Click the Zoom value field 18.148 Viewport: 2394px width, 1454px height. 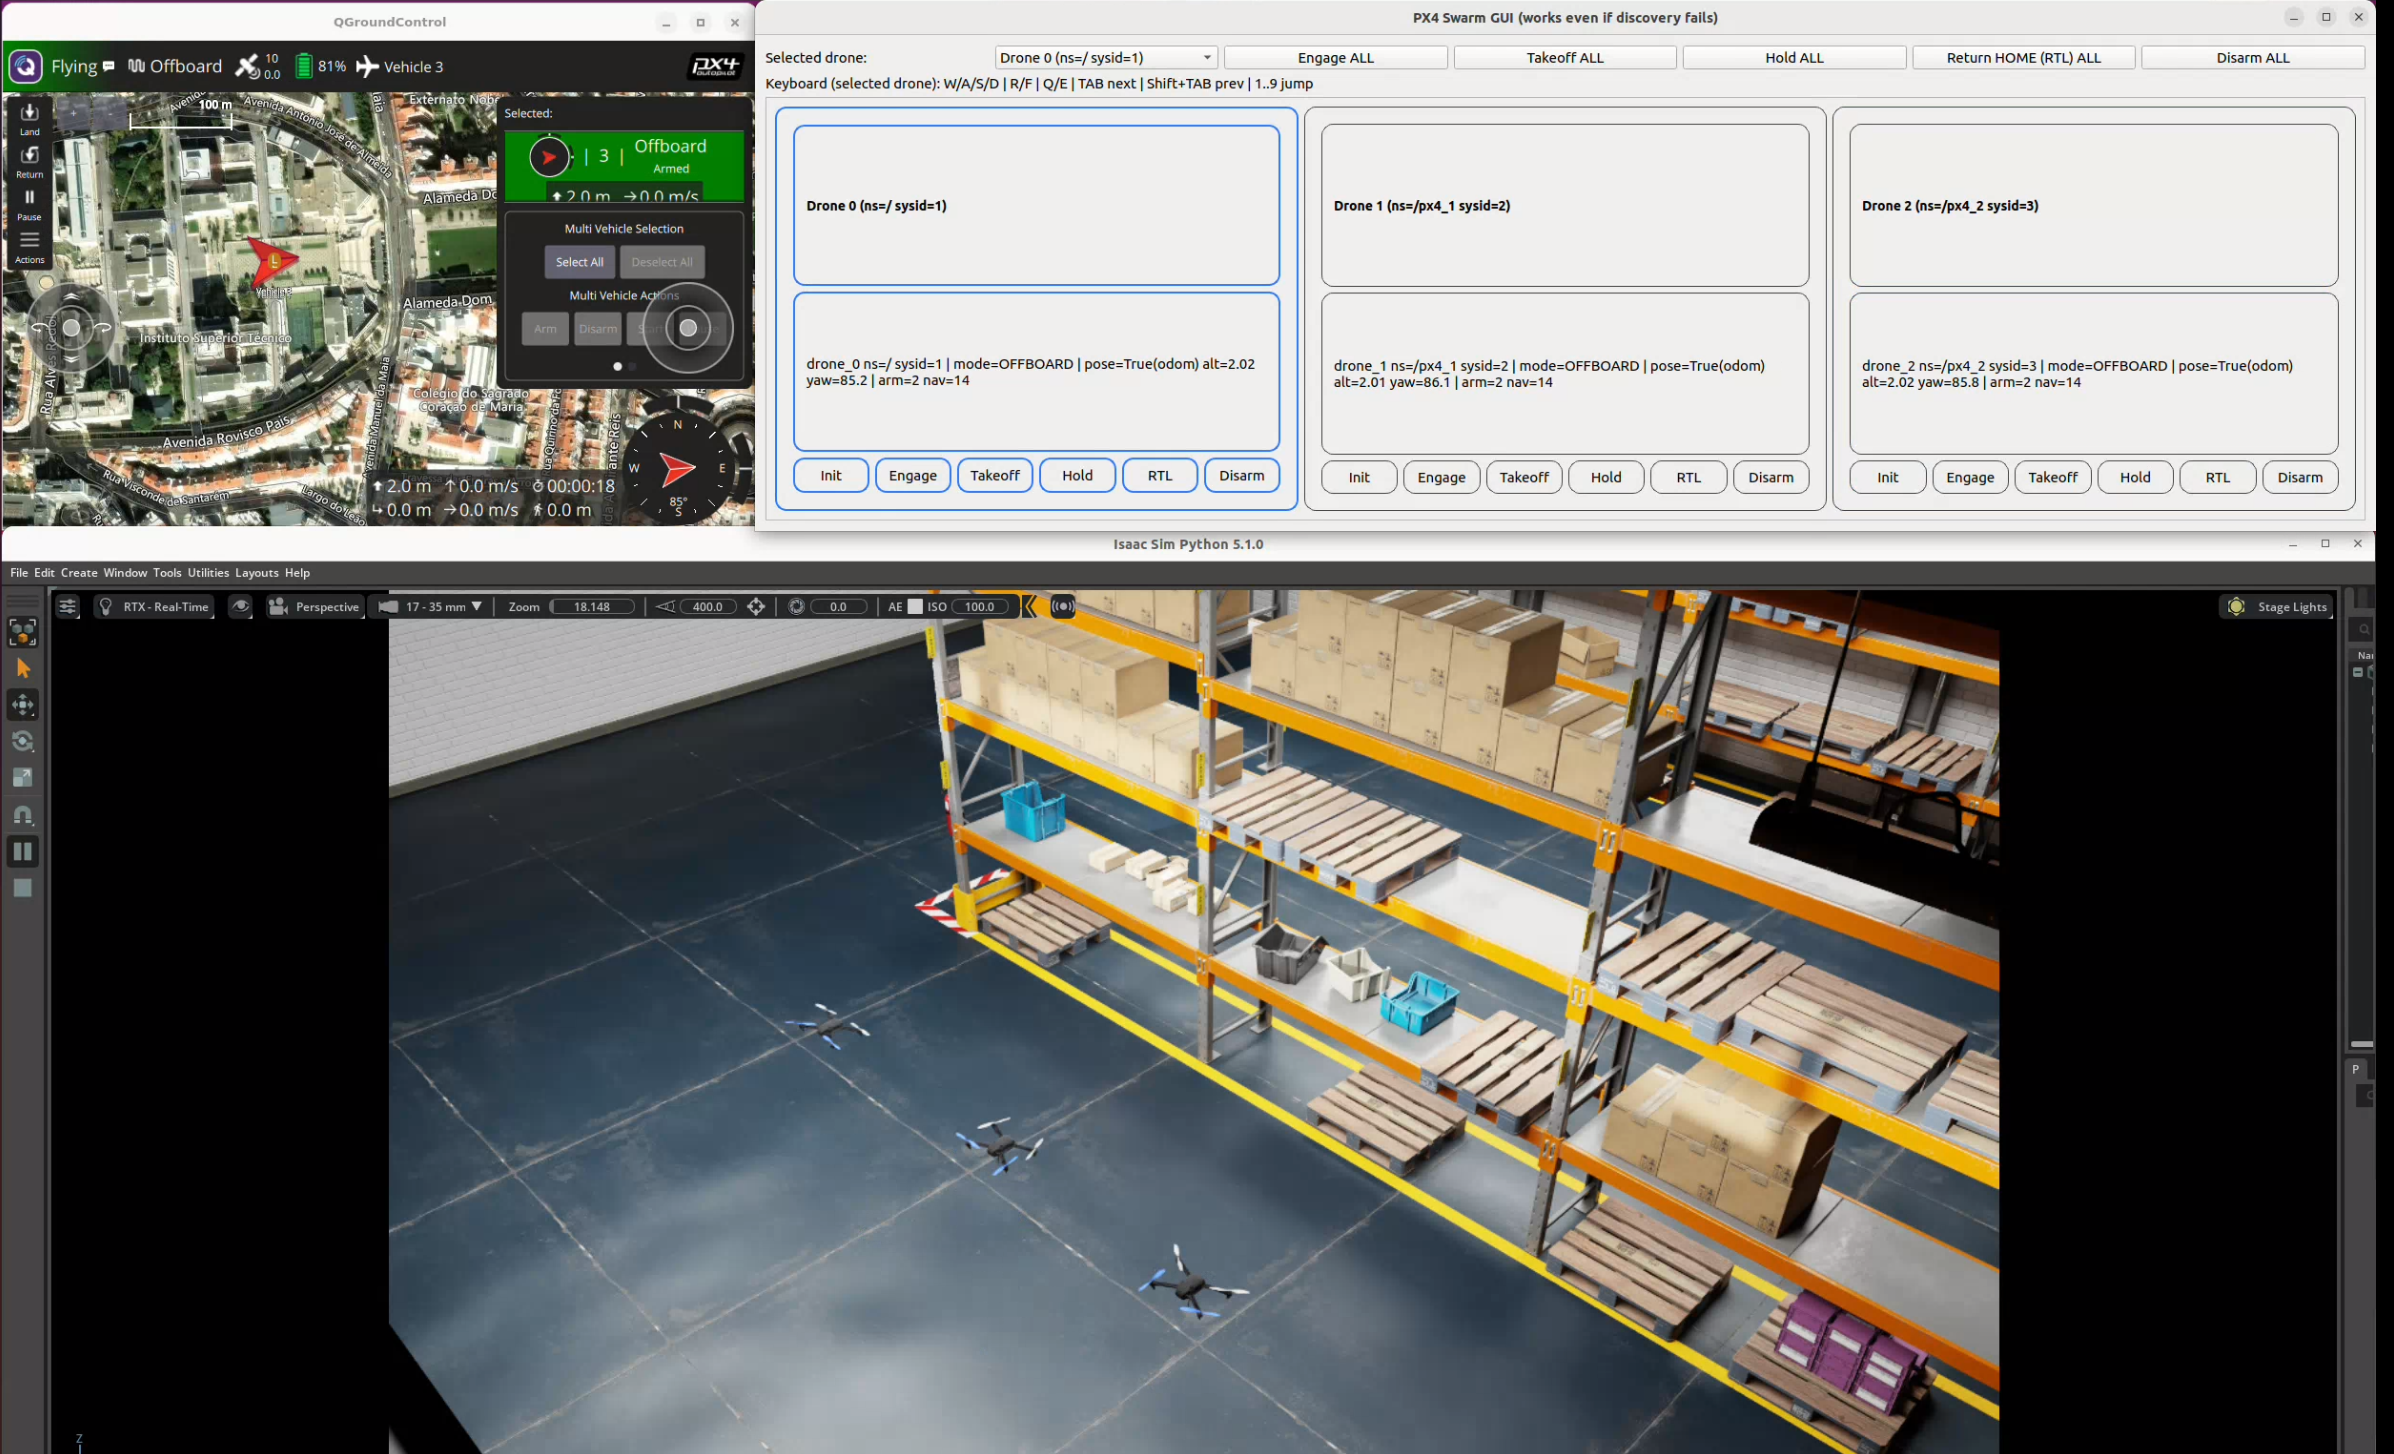[592, 607]
